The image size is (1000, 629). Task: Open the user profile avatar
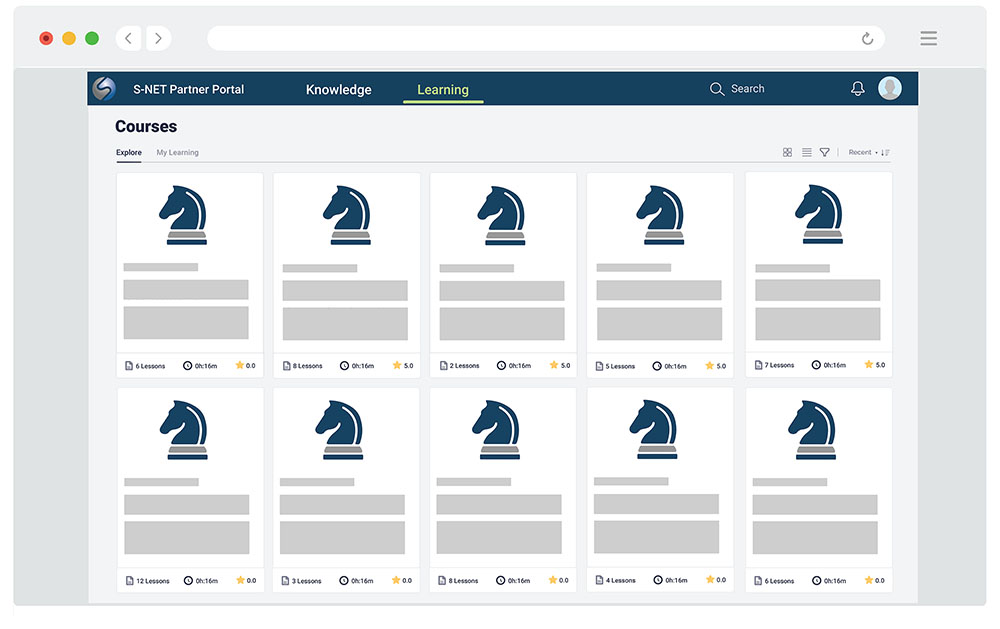click(890, 88)
